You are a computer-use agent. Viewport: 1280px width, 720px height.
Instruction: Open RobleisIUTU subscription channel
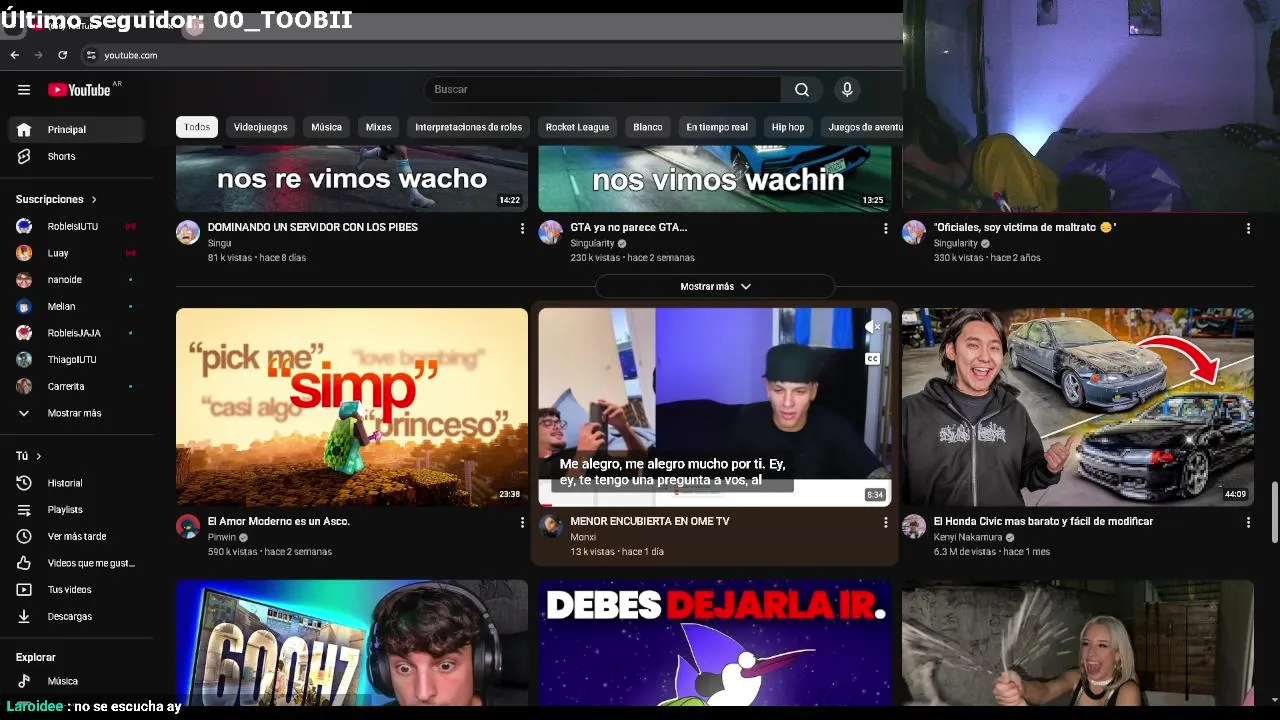[x=77, y=226]
